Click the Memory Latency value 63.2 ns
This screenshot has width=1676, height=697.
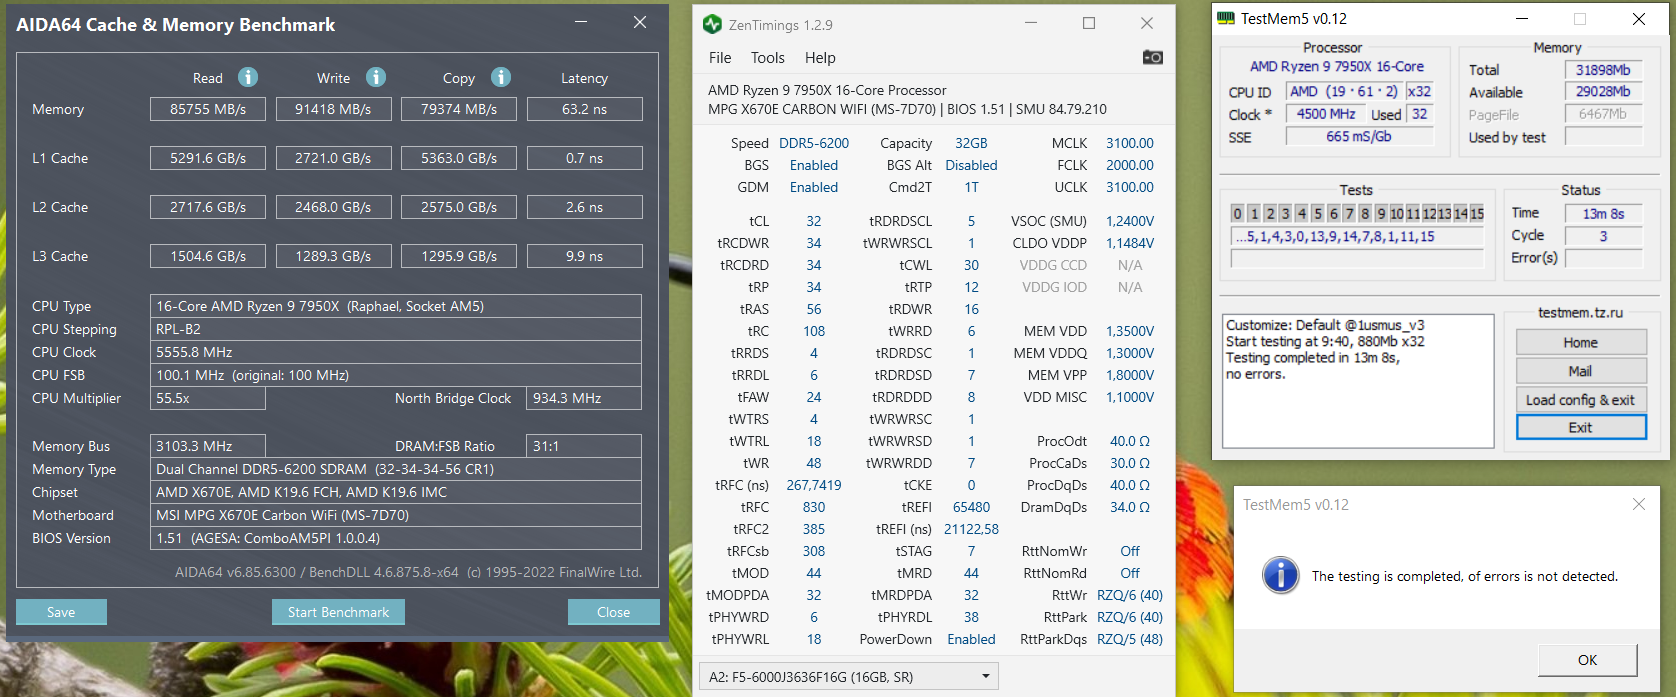tap(584, 109)
